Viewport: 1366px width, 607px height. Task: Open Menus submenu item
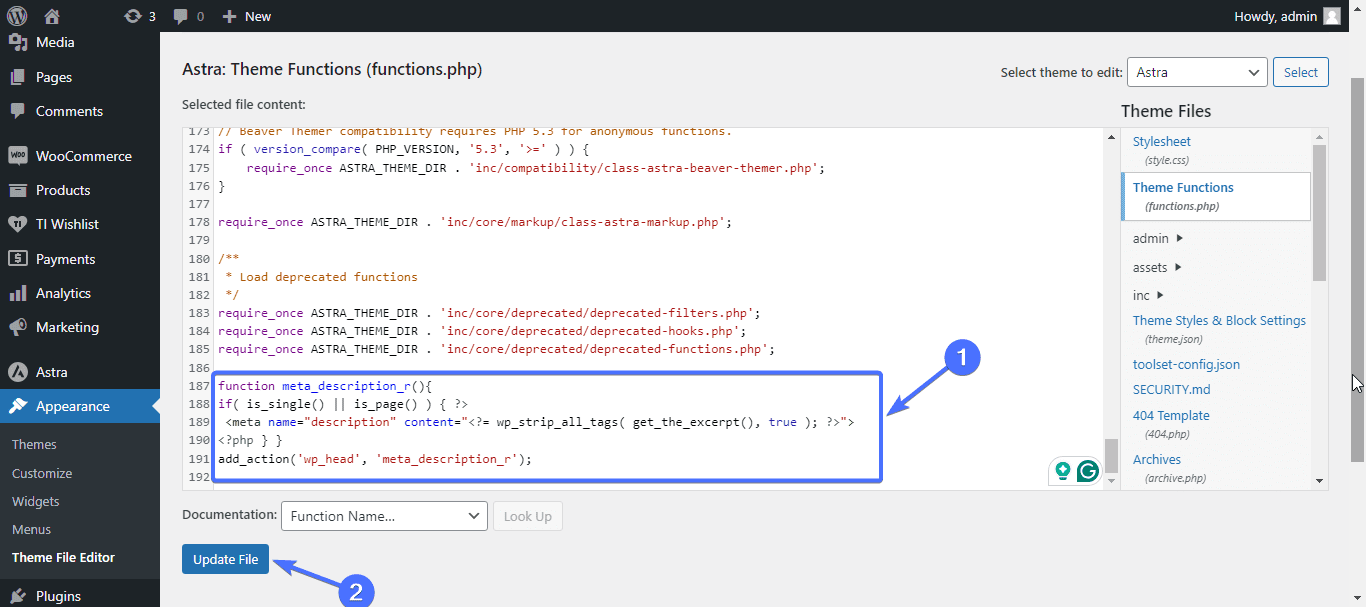coord(31,529)
